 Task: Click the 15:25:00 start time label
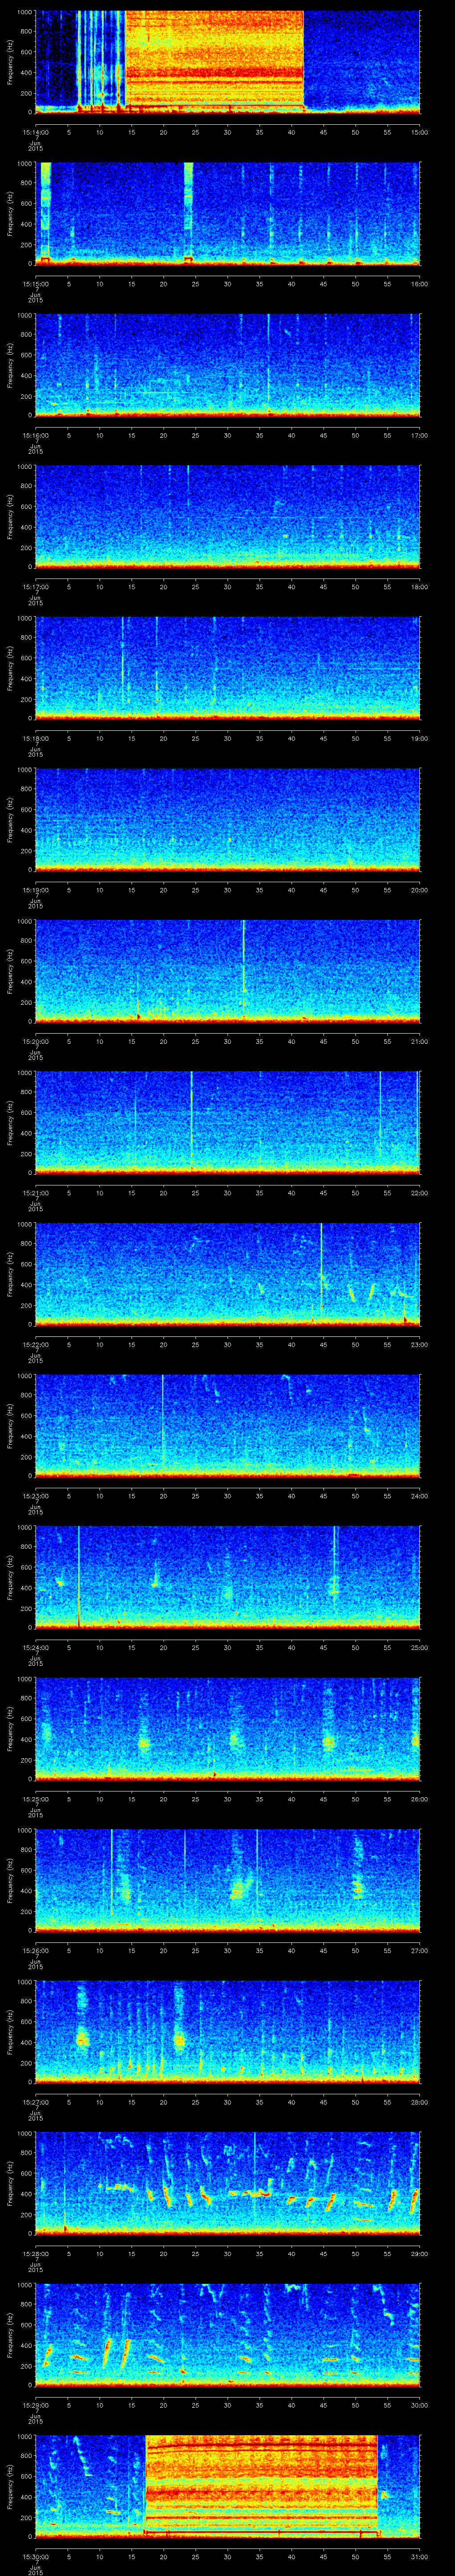[x=36, y=1799]
